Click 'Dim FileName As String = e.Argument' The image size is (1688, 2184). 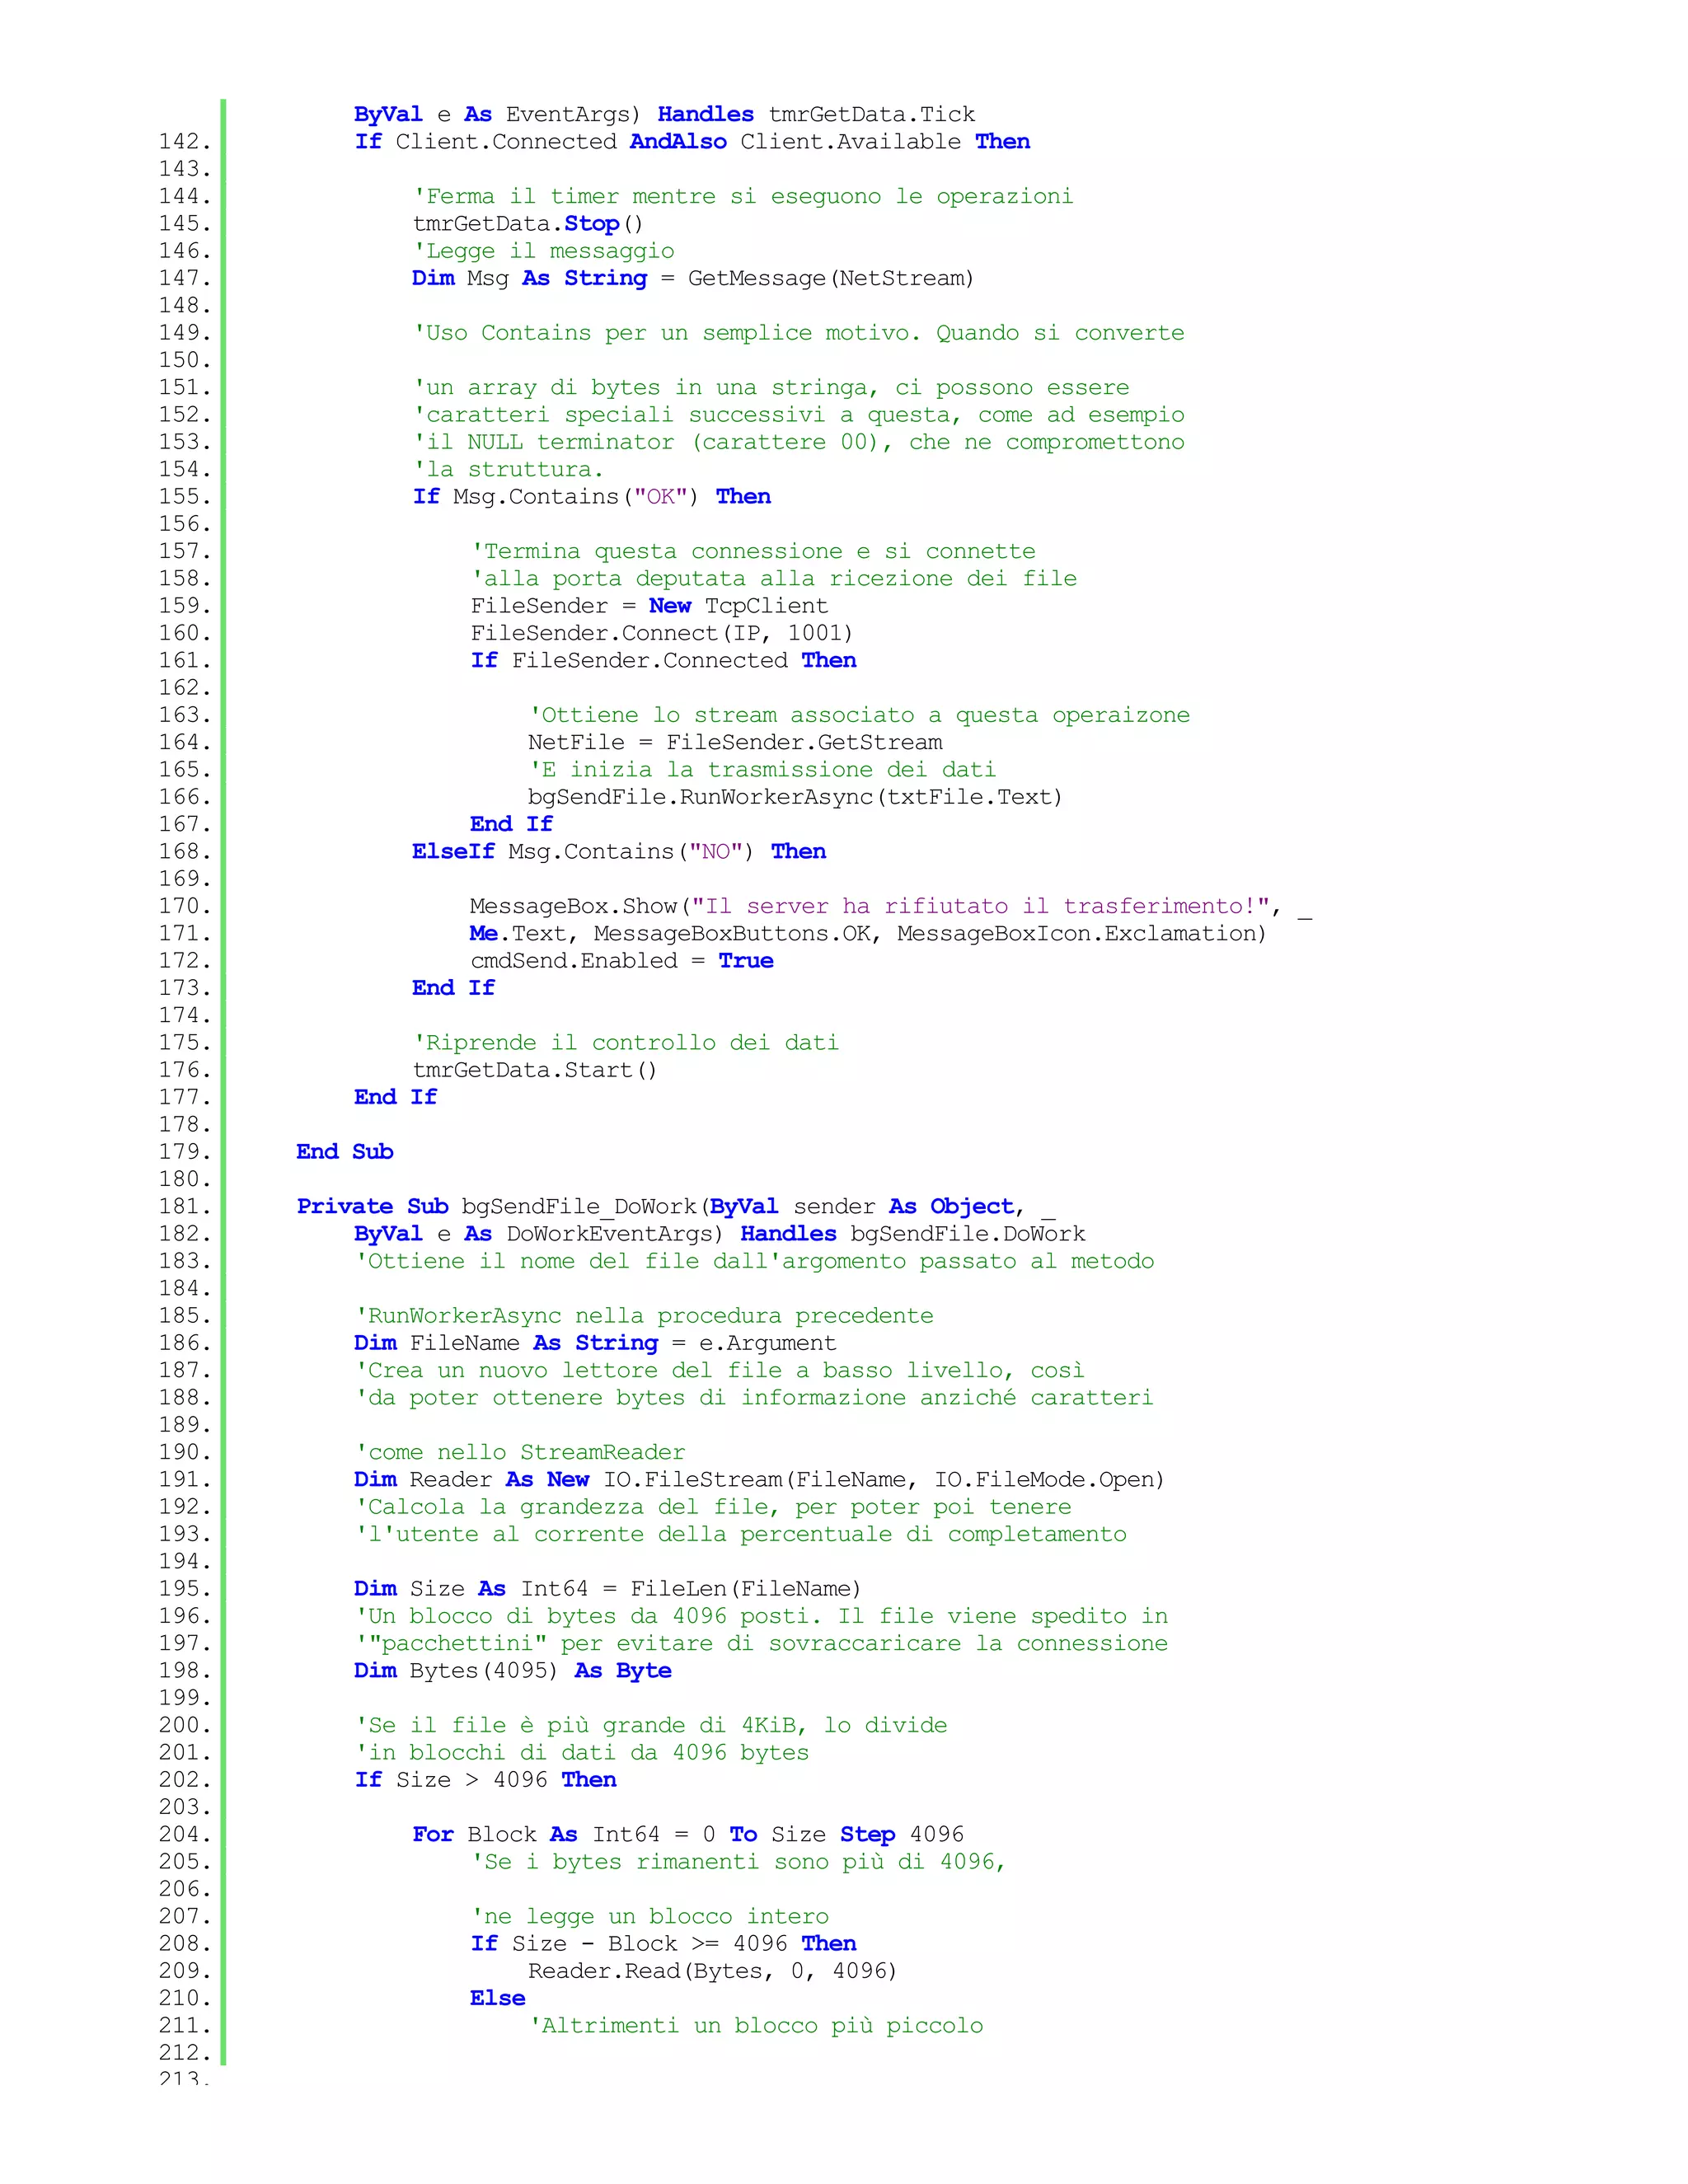click(x=595, y=1343)
